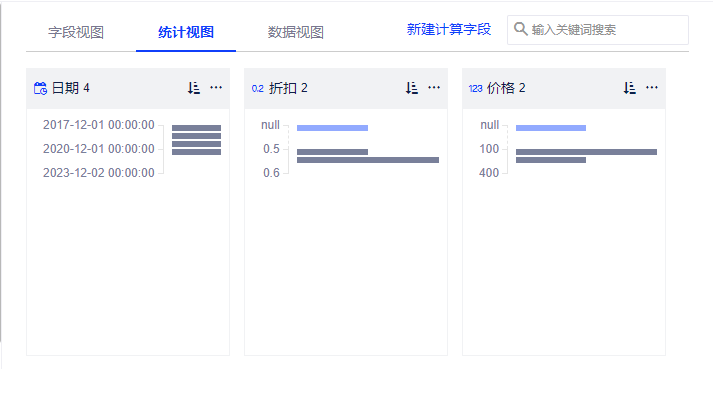Click the null label in 价格 chart
Viewport: 713px width, 393px height.
pyautogui.click(x=490, y=125)
